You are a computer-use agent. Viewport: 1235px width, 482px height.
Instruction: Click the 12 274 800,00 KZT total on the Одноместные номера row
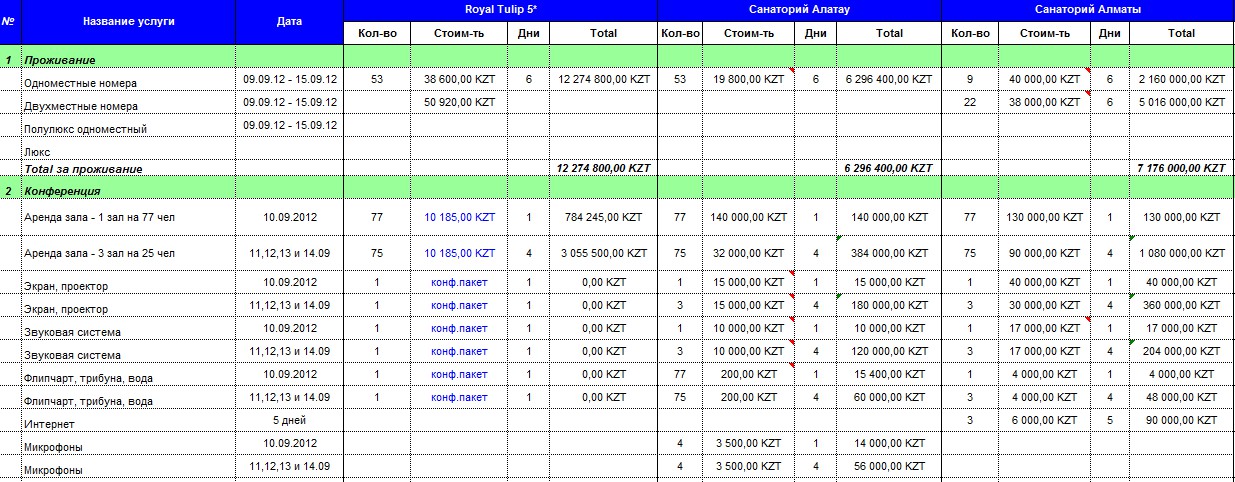[x=604, y=79]
